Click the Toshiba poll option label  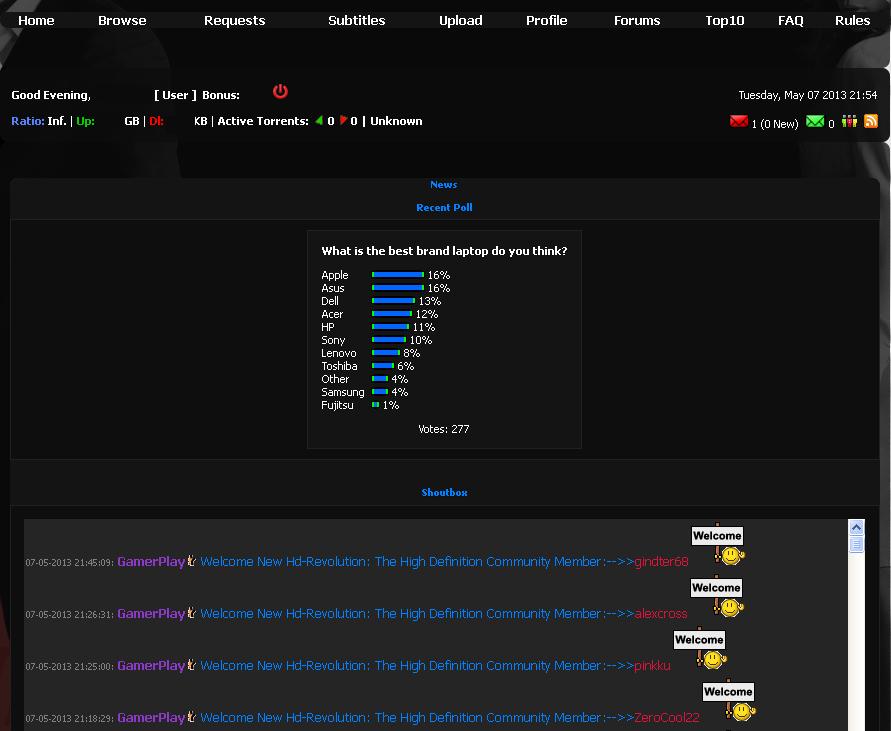coord(339,366)
